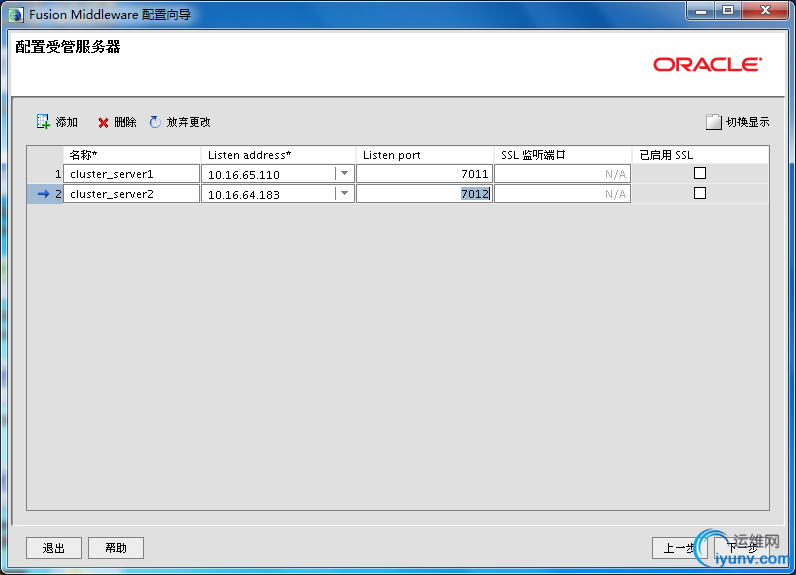The image size is (796, 575).
Task: Click the Help (帮助) button
Action: (x=116, y=548)
